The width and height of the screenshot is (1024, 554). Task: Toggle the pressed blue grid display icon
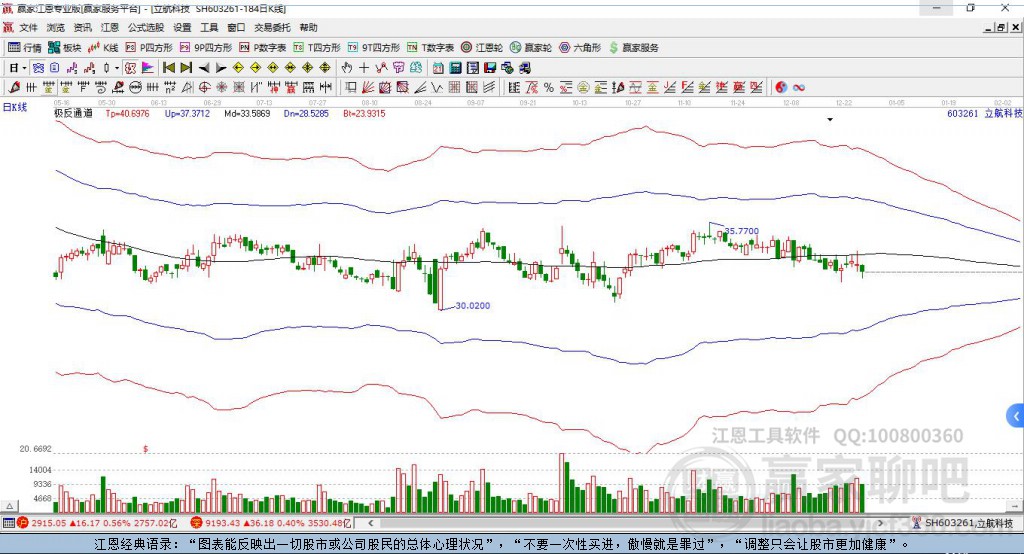coord(38,67)
